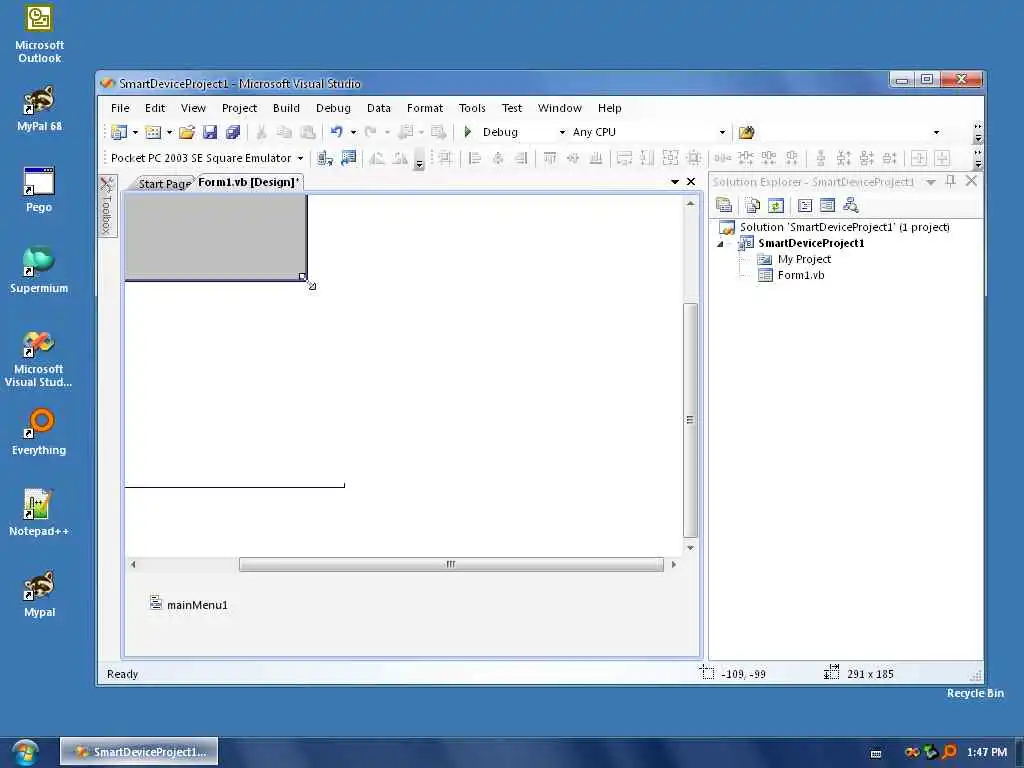This screenshot has width=1024, height=768.
Task: Save Form1.vb with the floppy disk icon
Action: tap(210, 133)
